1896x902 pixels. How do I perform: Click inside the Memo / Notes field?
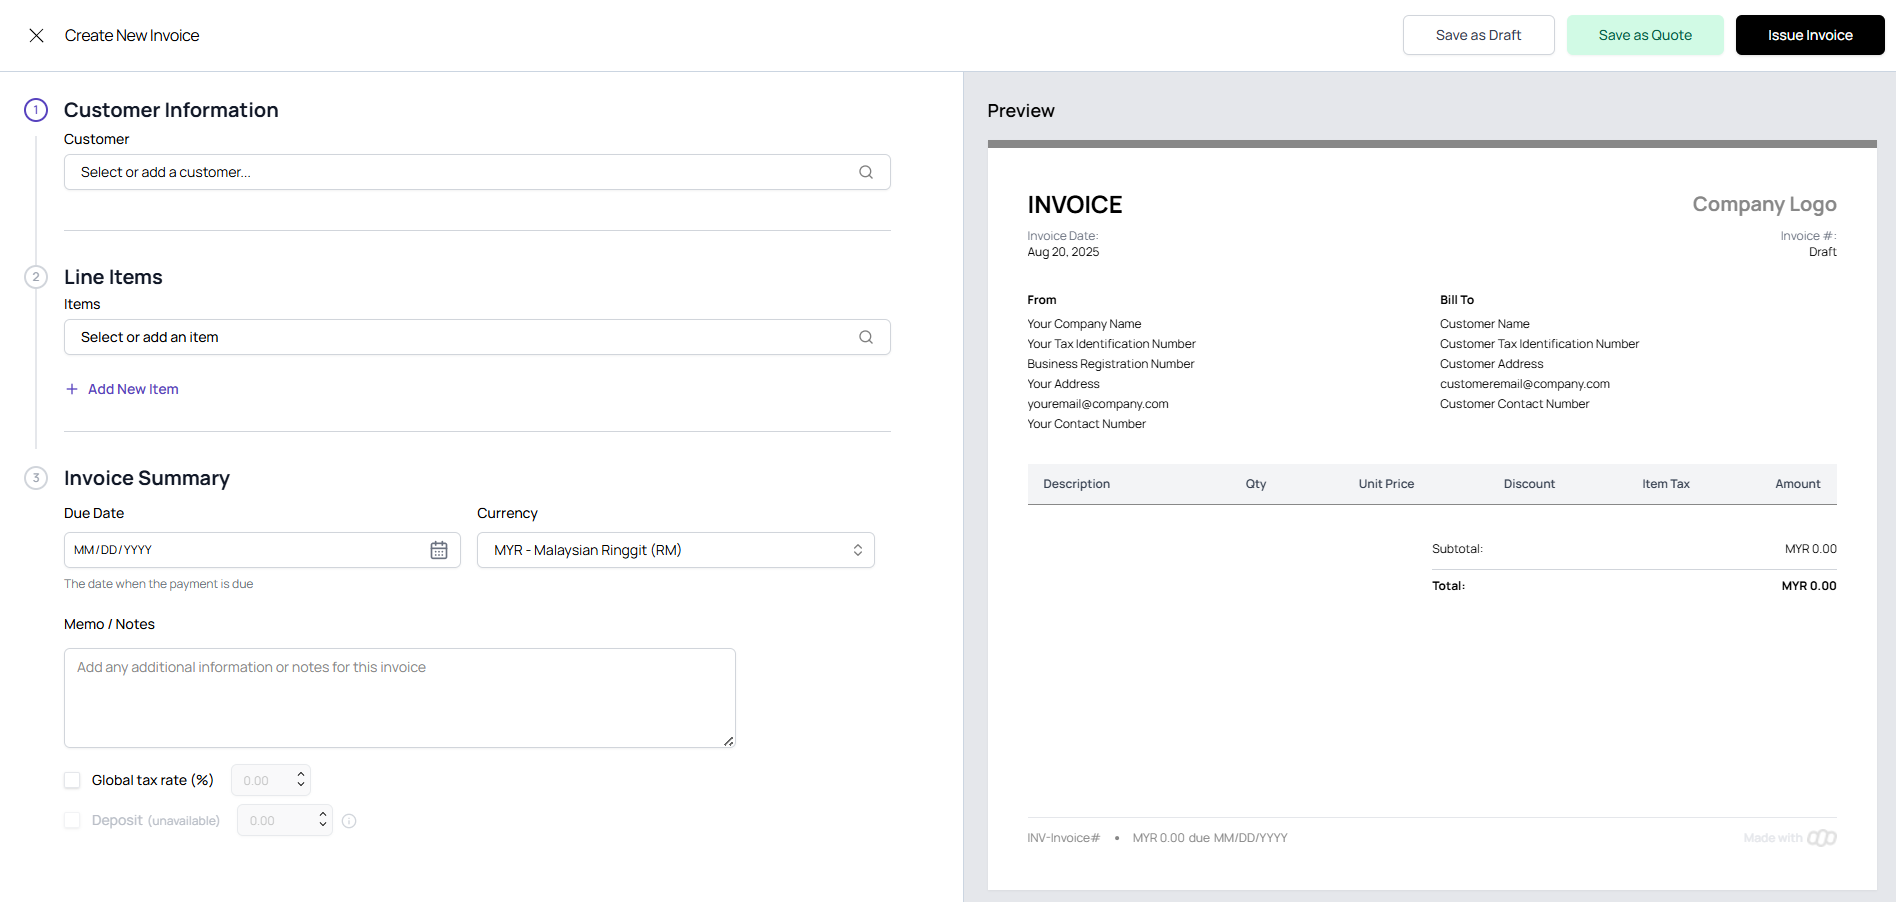399,697
